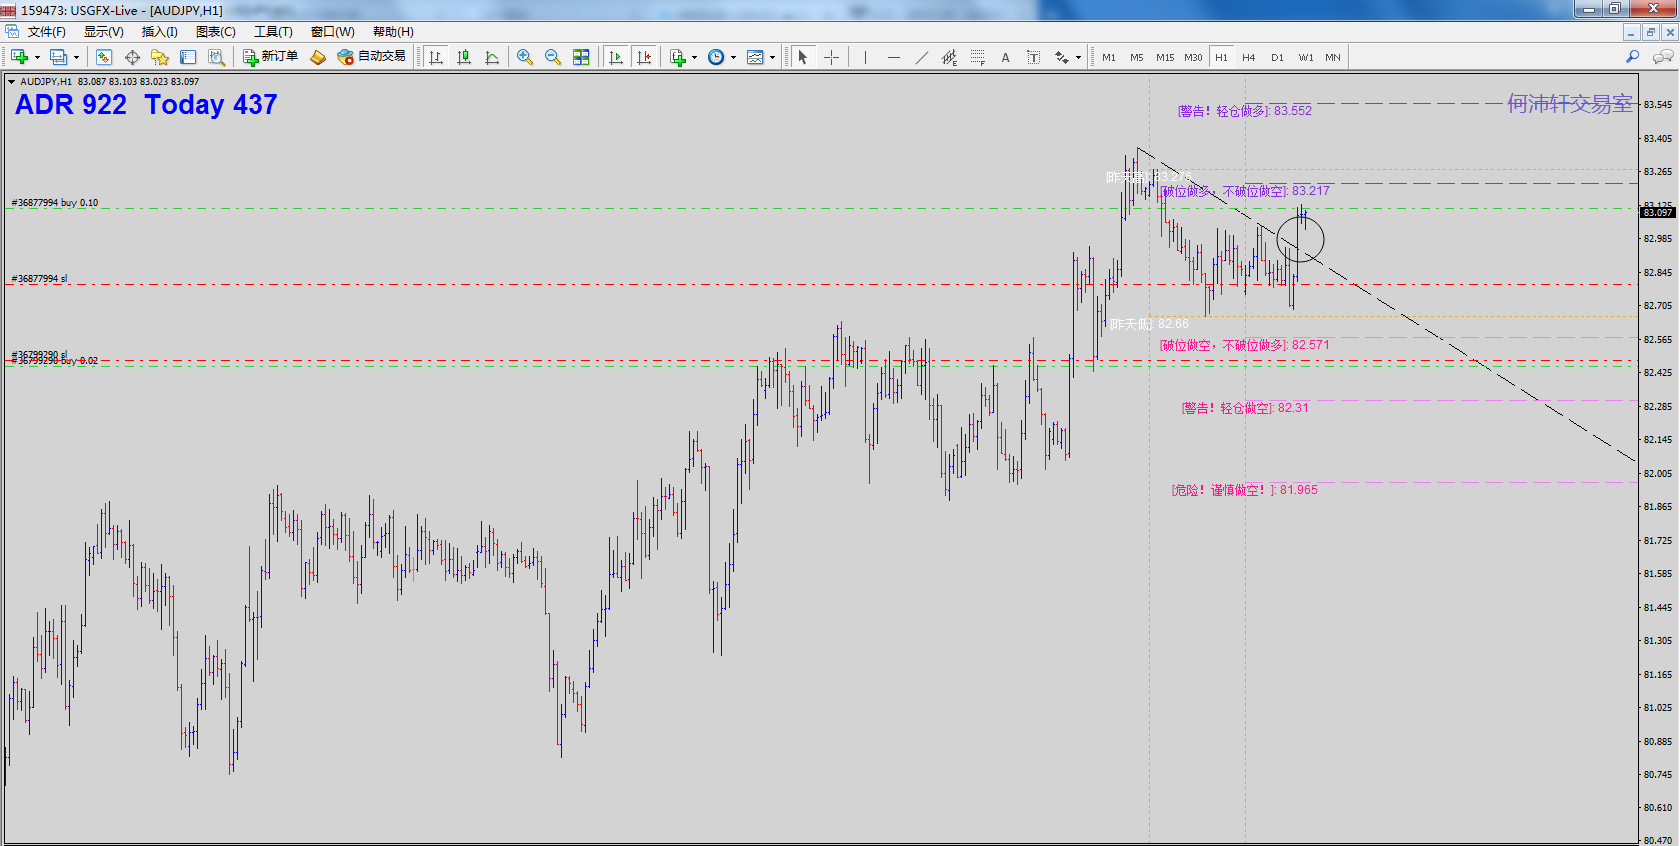The height and width of the screenshot is (846, 1680).
Task: Click the Periods clock icon
Action: (x=716, y=57)
